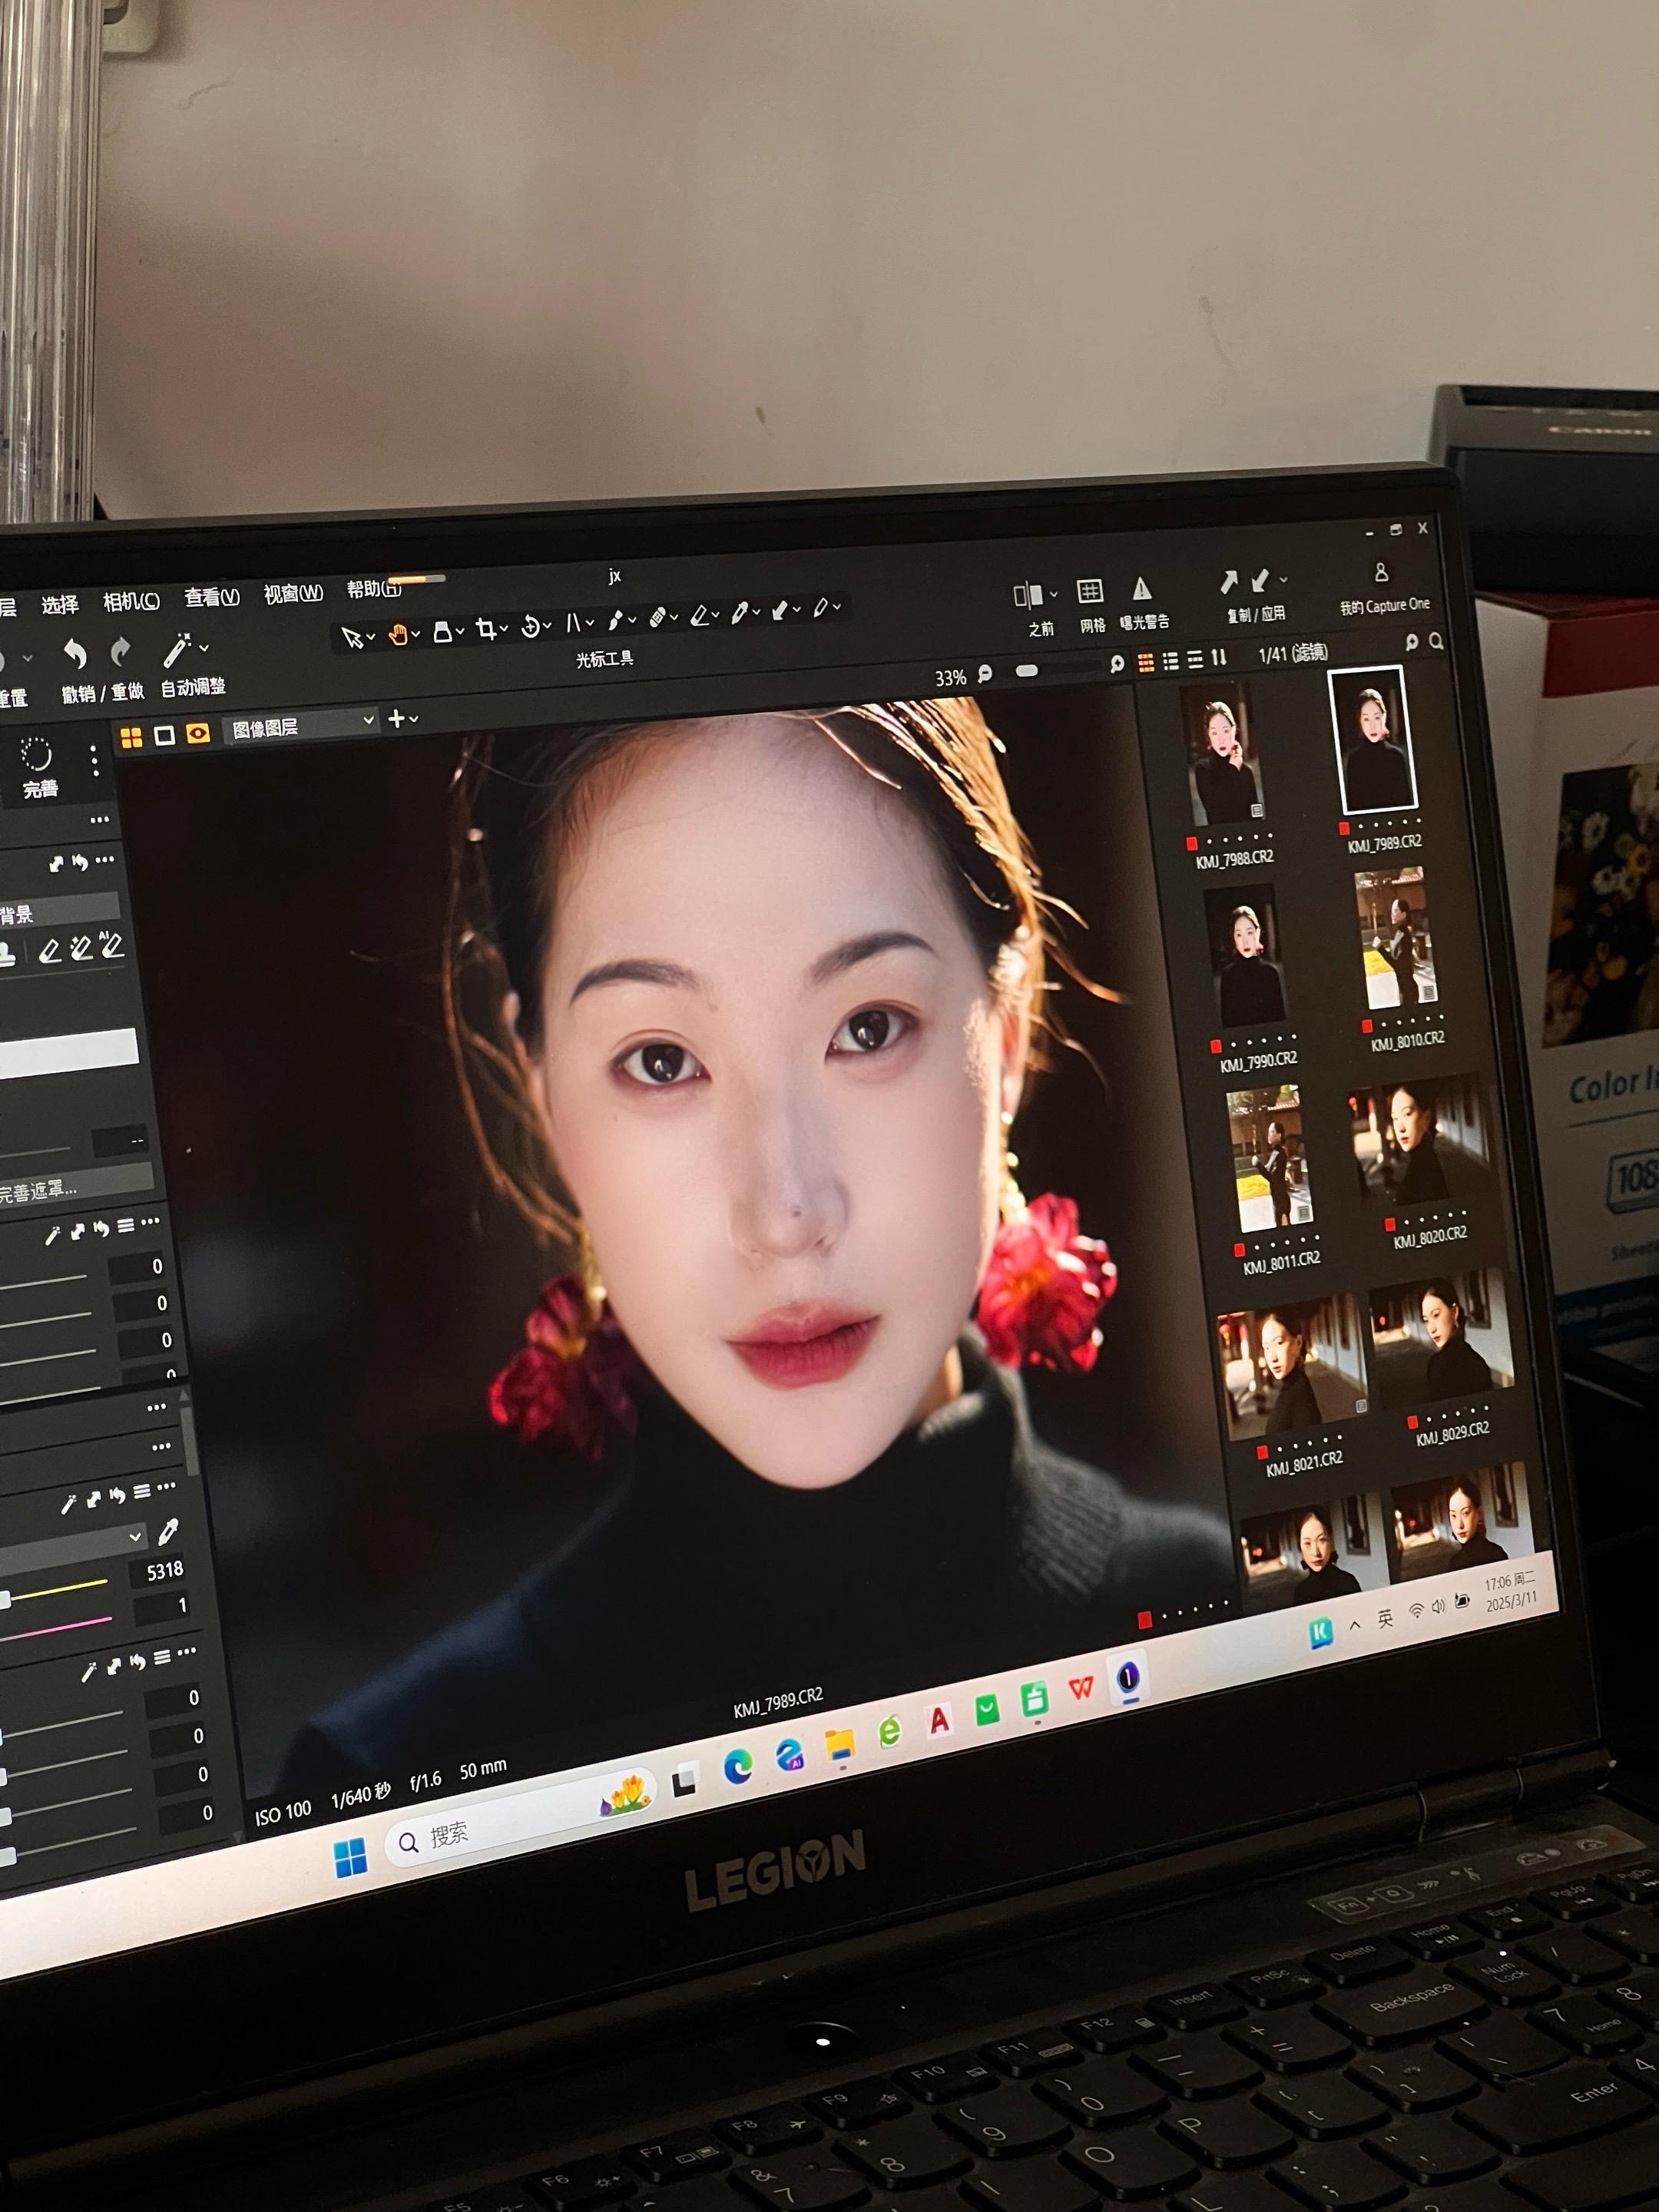Viewport: 1659px width, 2212px height.
Task: Click the auto adjust magic wand
Action: (177, 651)
